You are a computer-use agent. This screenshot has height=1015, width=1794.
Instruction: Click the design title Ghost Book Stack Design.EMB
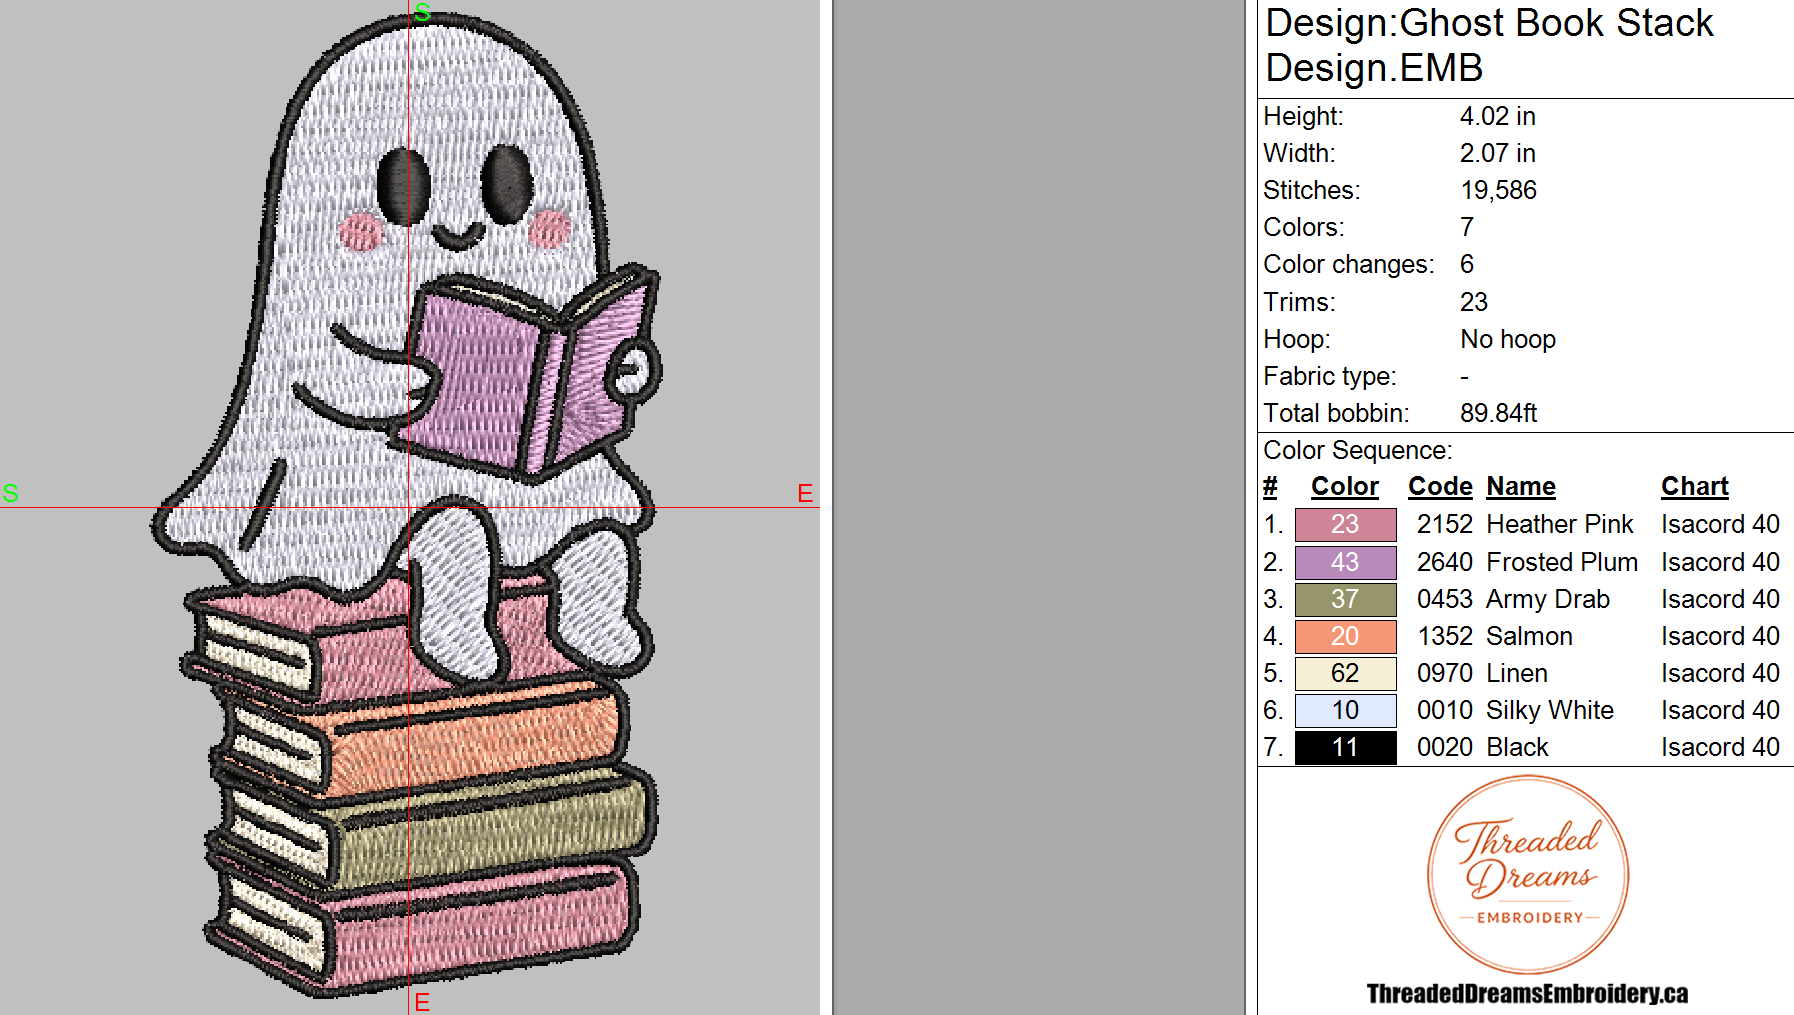(1489, 45)
